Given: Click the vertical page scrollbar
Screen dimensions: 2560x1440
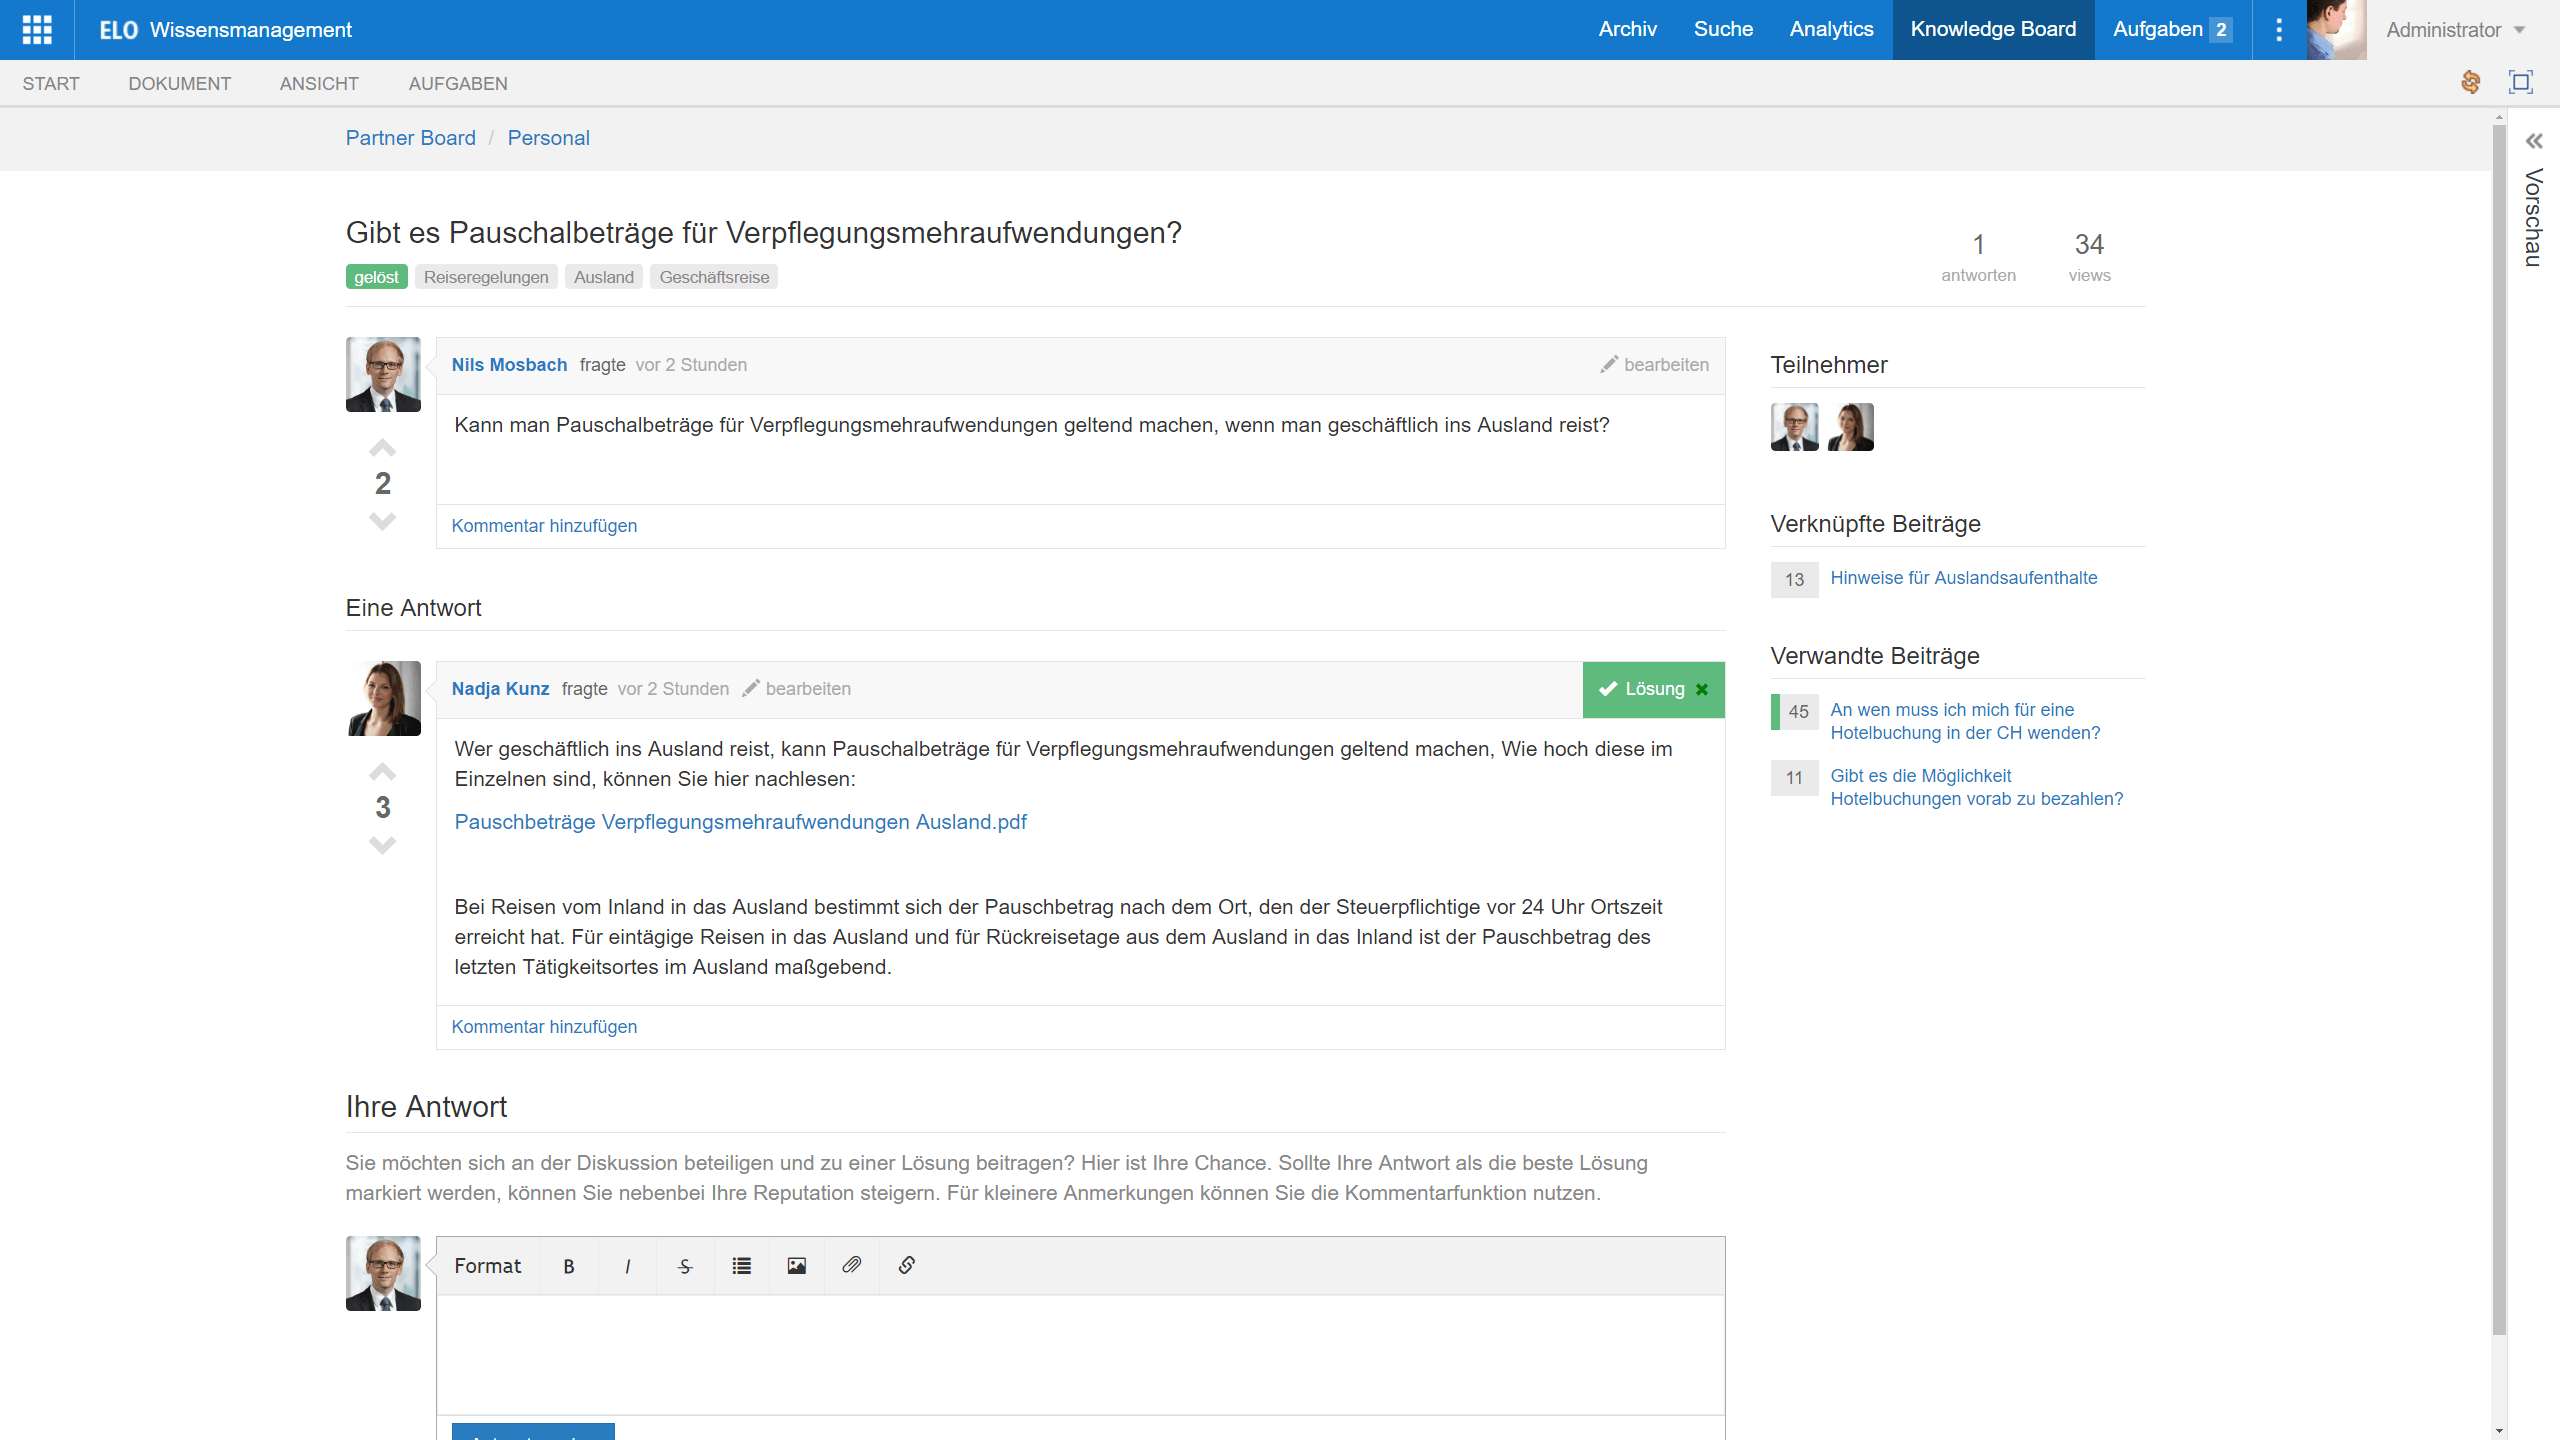Looking at the screenshot, I should (x=2499, y=730).
